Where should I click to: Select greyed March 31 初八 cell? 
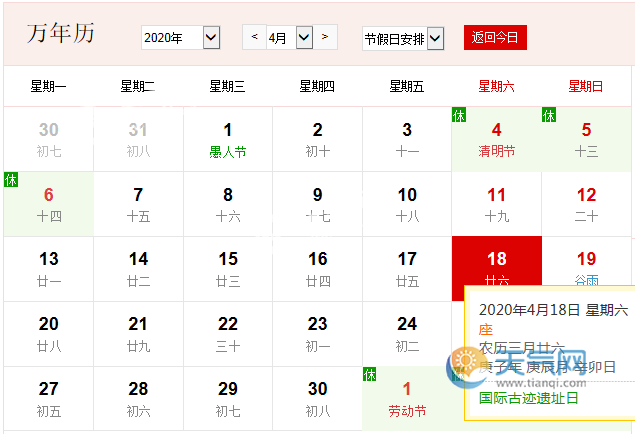point(139,139)
